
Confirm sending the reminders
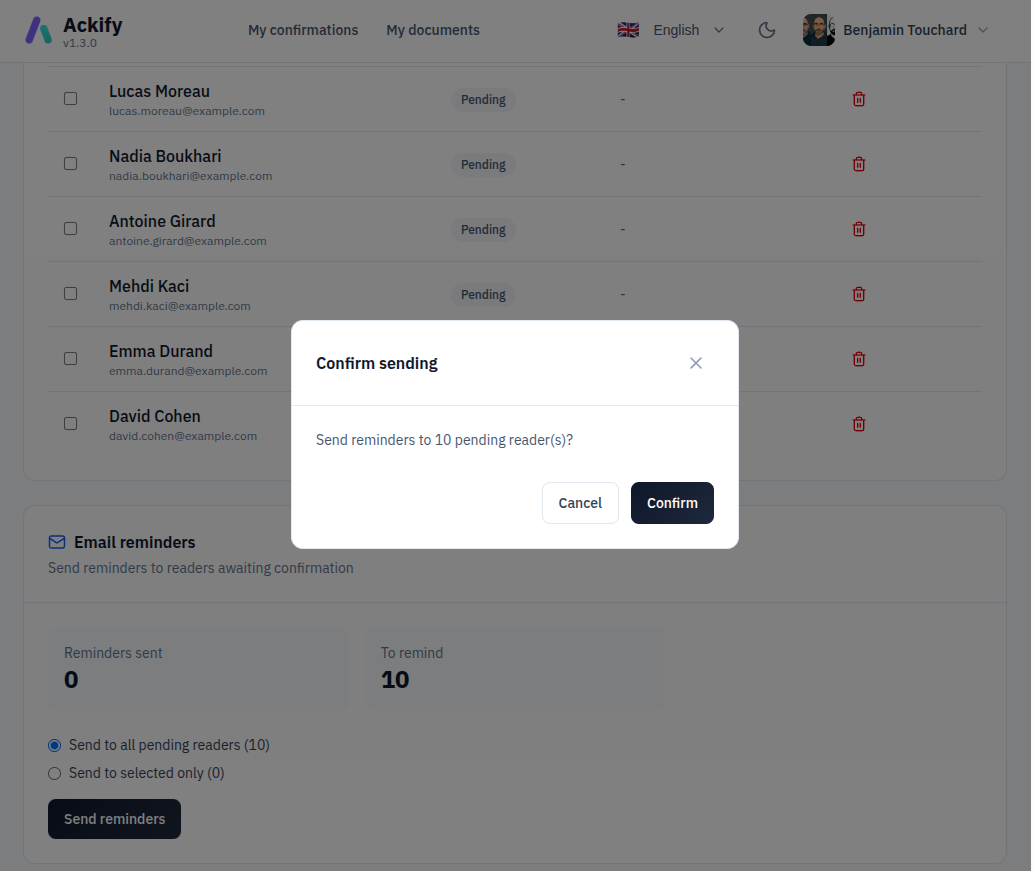[672, 503]
